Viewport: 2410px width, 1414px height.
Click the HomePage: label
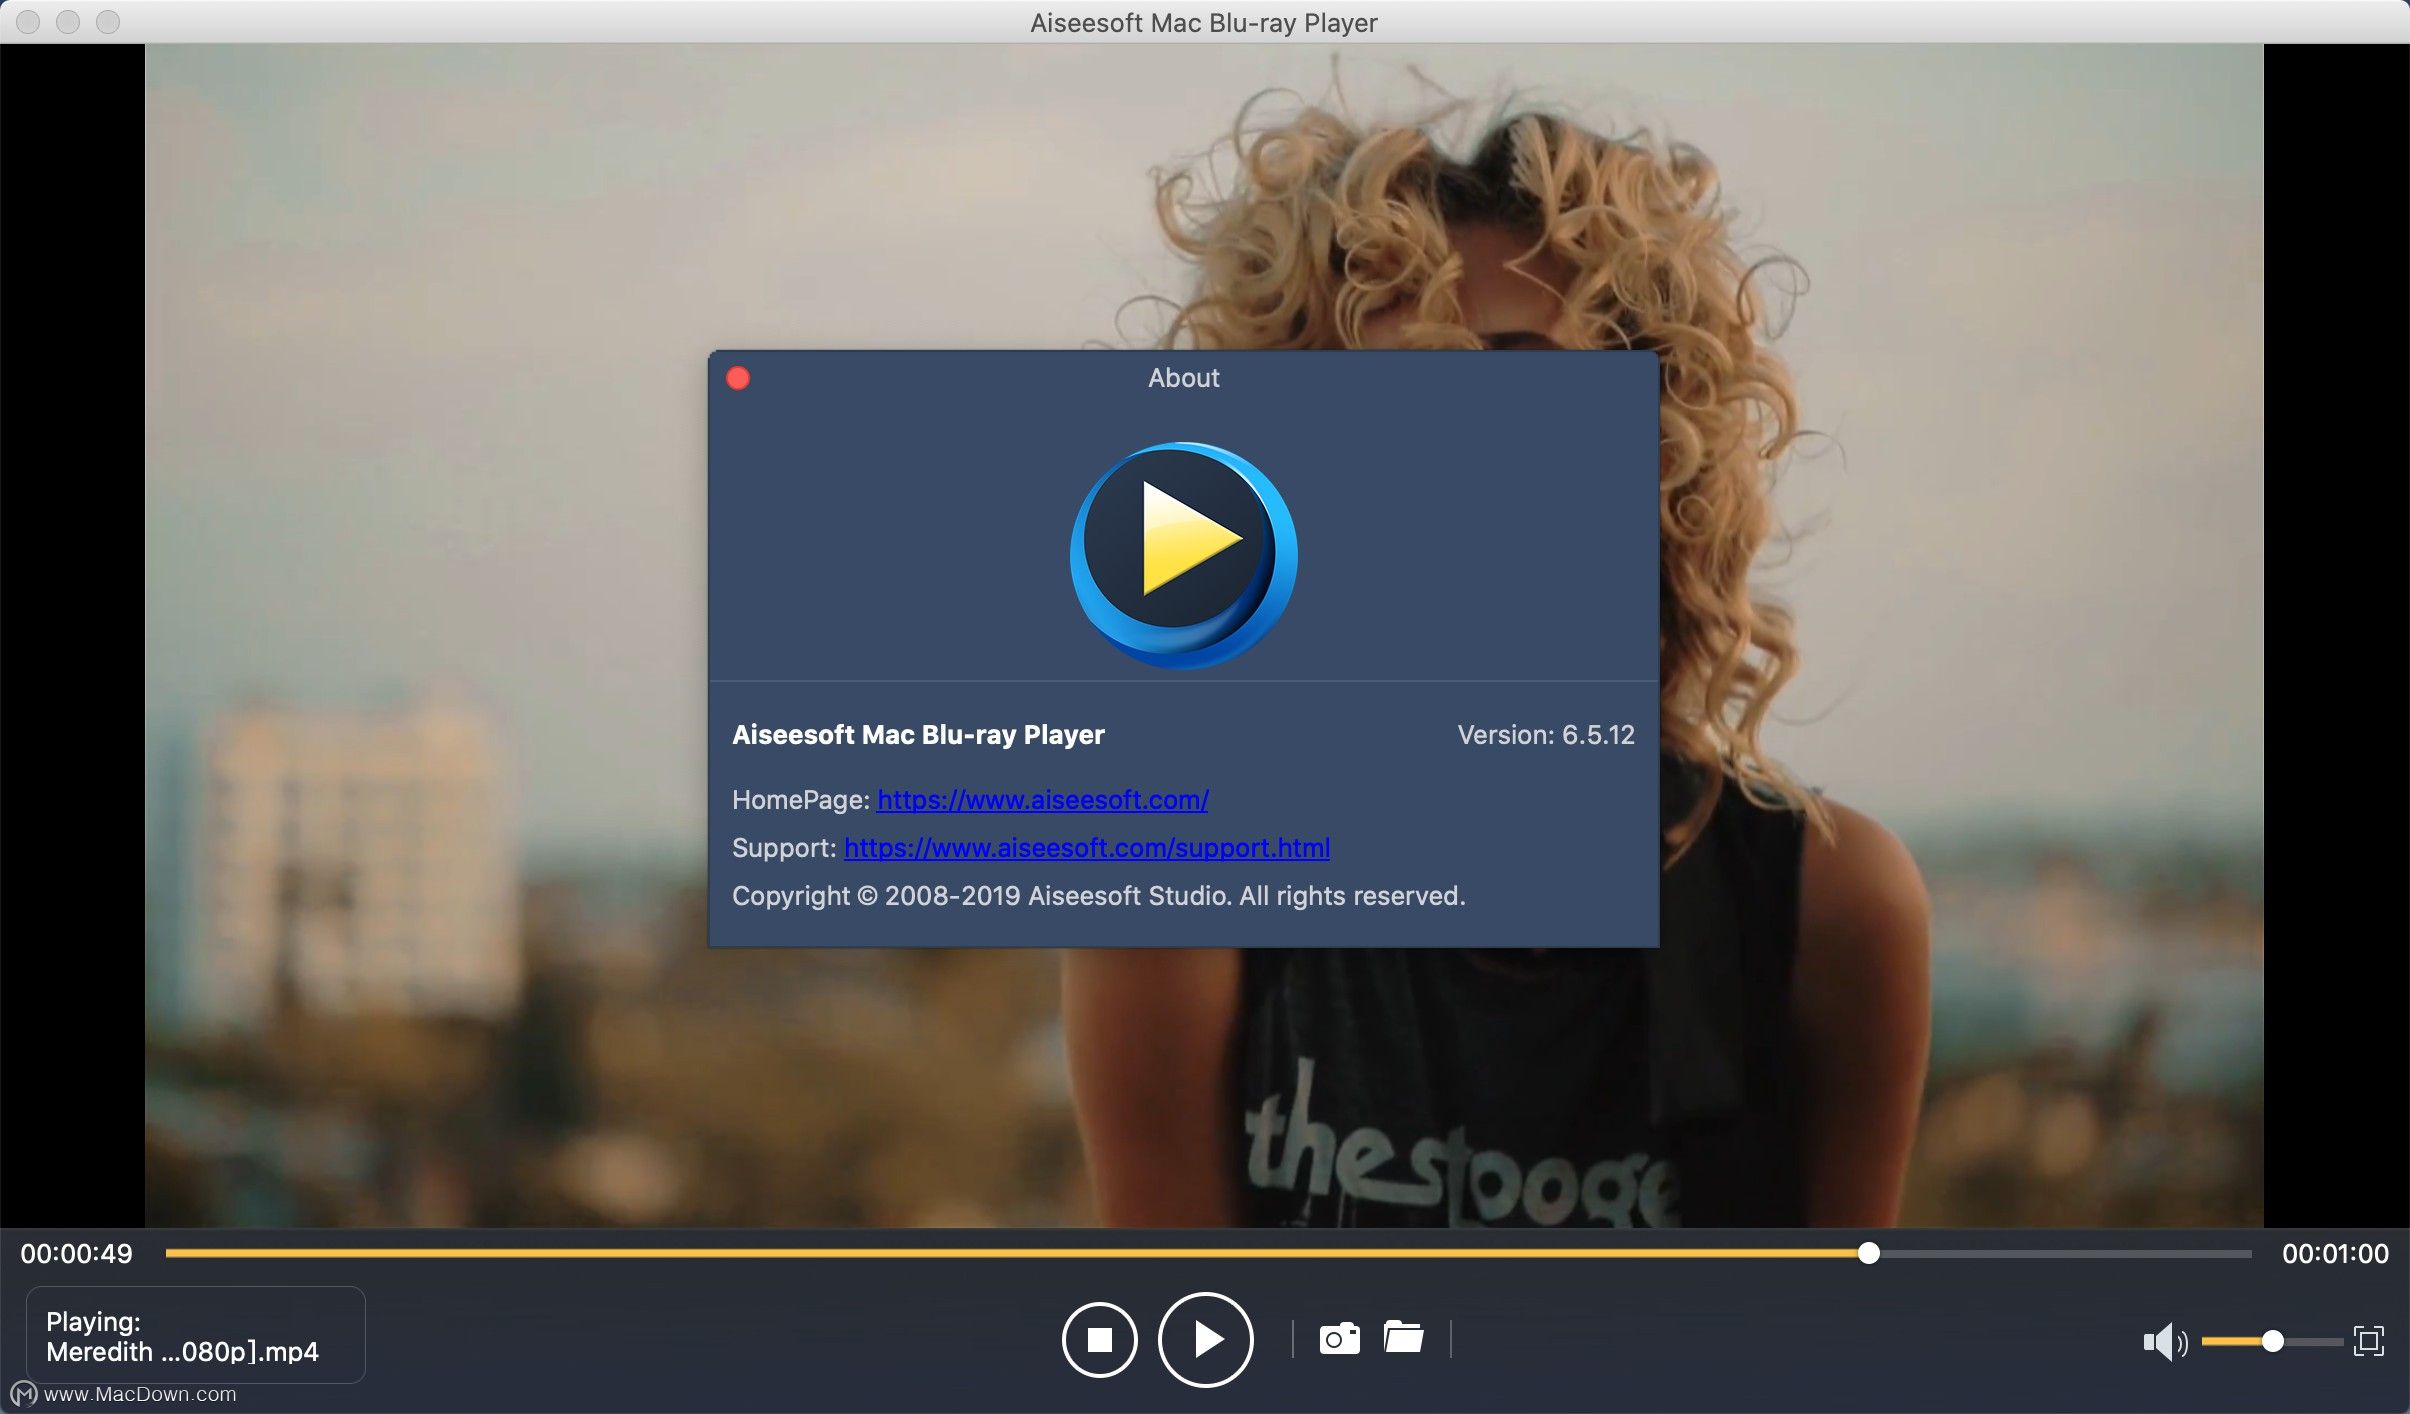801,800
